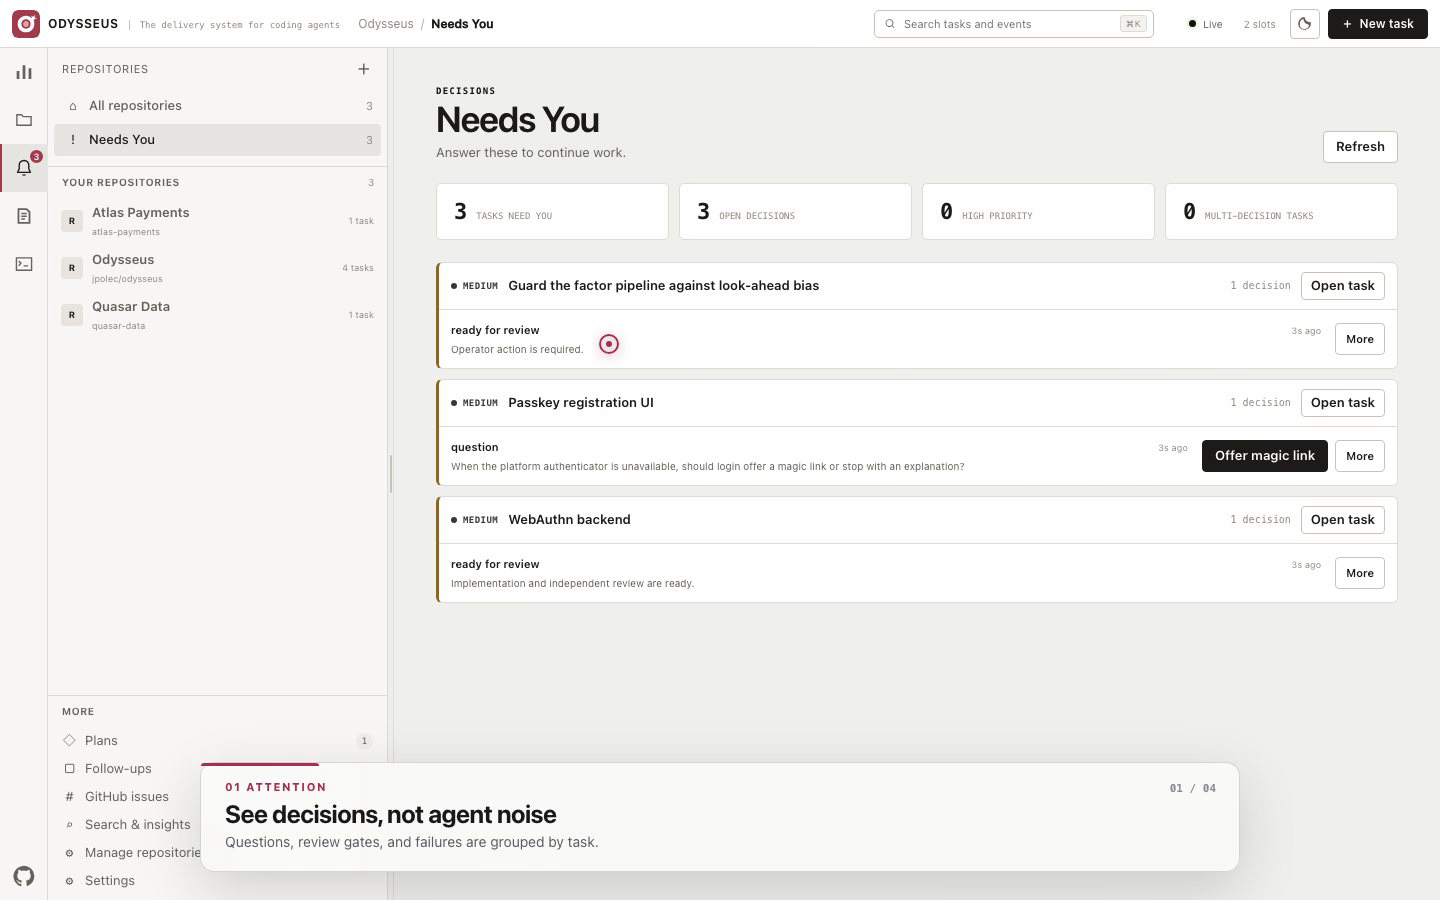Click the Settings gear icon

pos(69,881)
